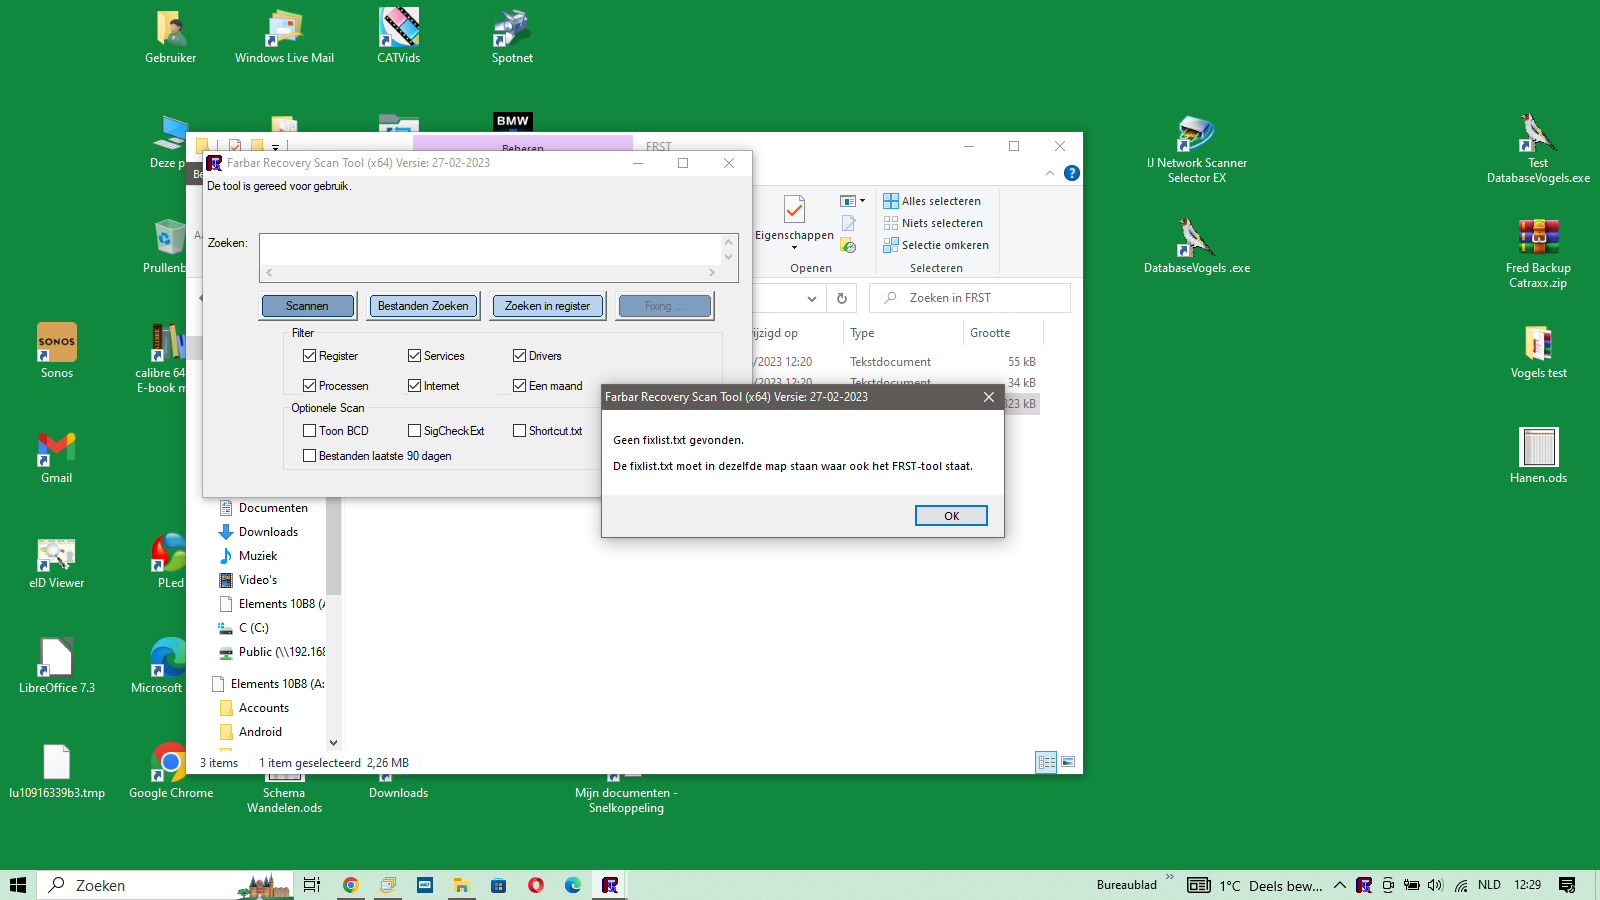Select the Fred Backup Catraxx.zip icon

(x=1538, y=254)
